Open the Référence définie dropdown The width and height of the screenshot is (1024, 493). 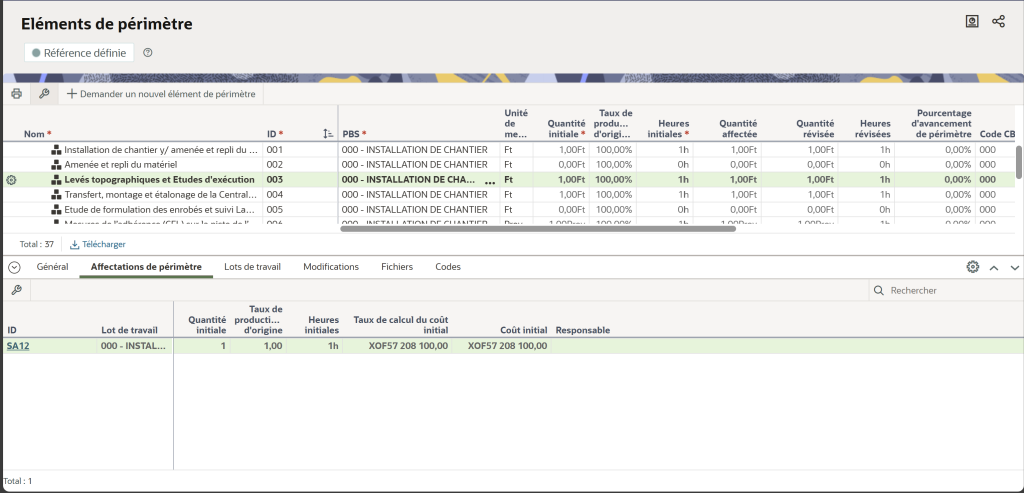(x=79, y=53)
